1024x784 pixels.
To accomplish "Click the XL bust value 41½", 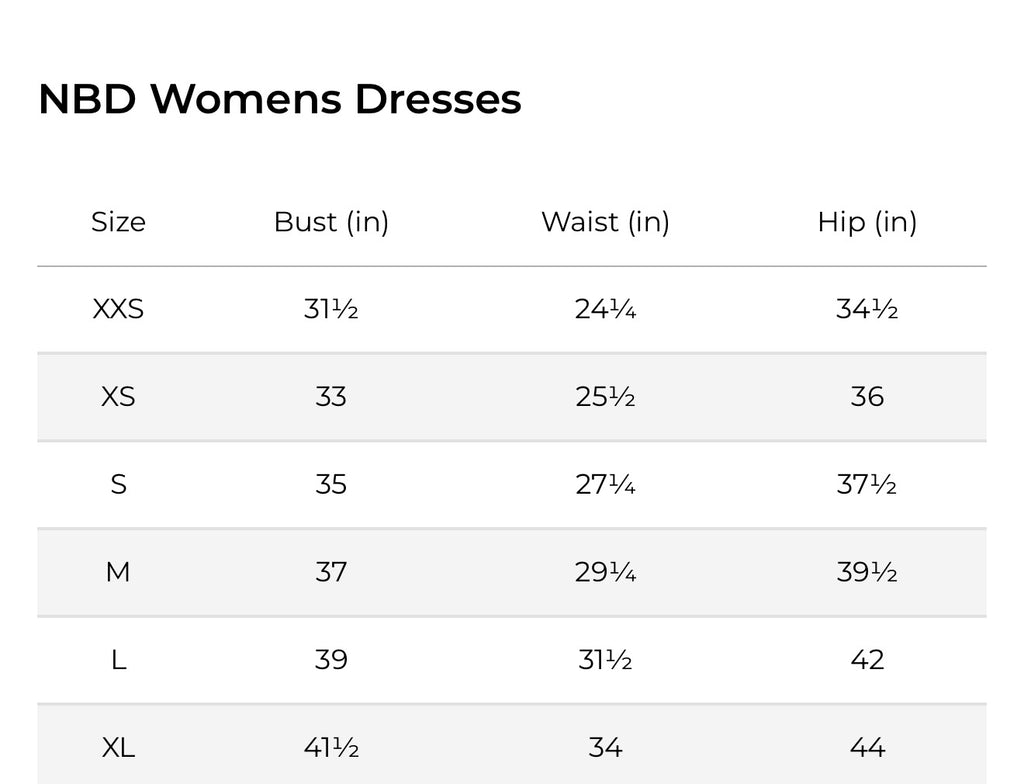I will pos(331,747).
